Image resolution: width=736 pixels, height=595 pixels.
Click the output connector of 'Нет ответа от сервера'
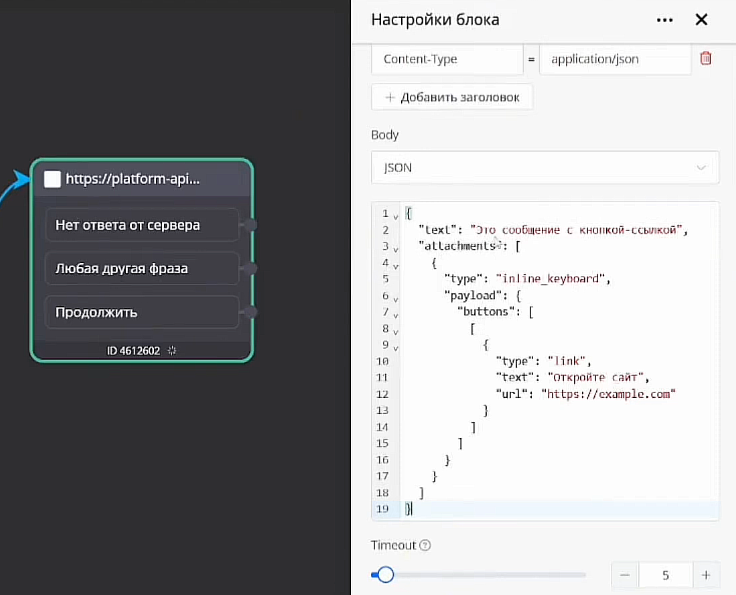click(x=250, y=225)
